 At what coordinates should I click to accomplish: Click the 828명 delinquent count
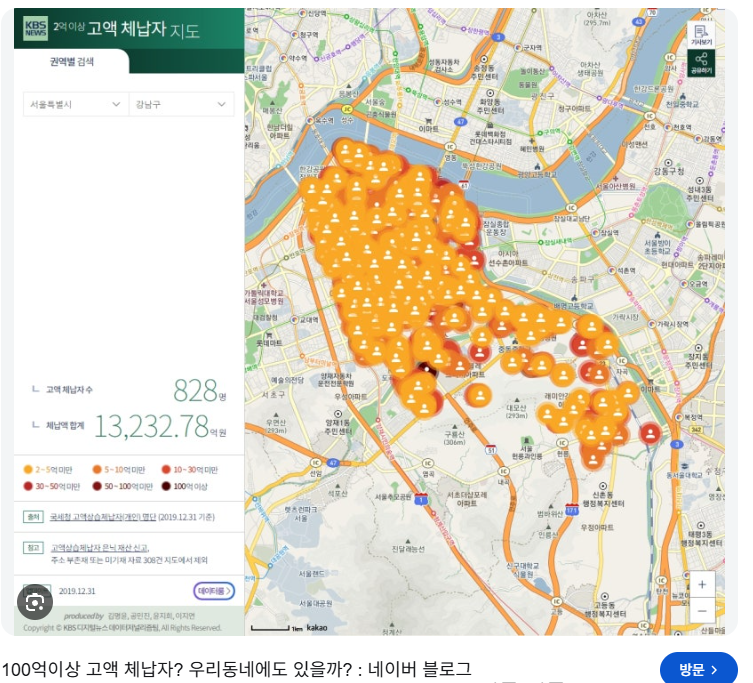point(199,390)
